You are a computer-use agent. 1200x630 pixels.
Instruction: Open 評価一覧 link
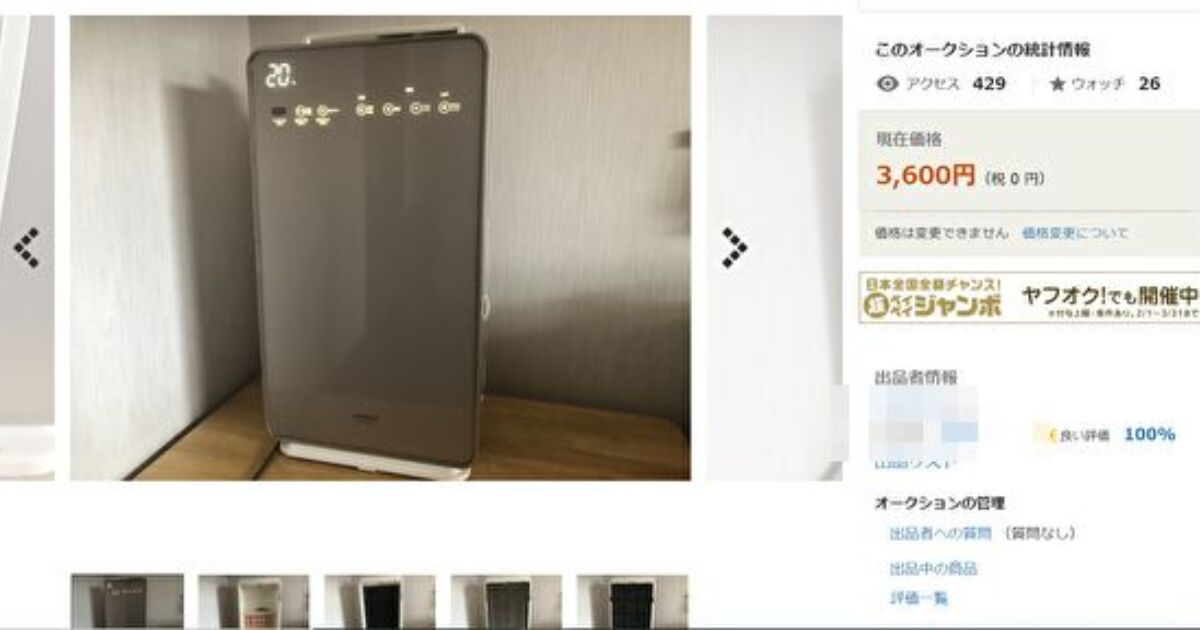pyautogui.click(x=918, y=599)
